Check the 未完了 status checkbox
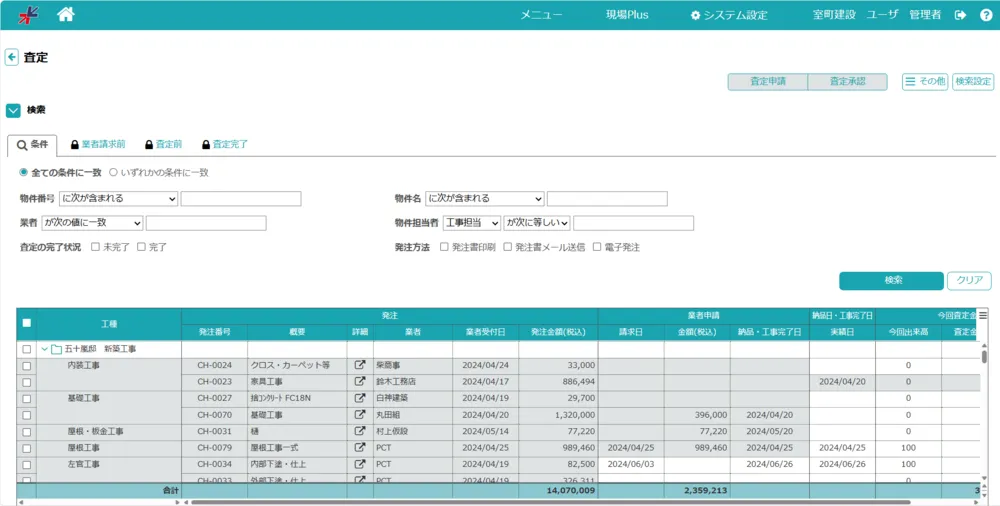The height and width of the screenshot is (506, 1000). 95,247
